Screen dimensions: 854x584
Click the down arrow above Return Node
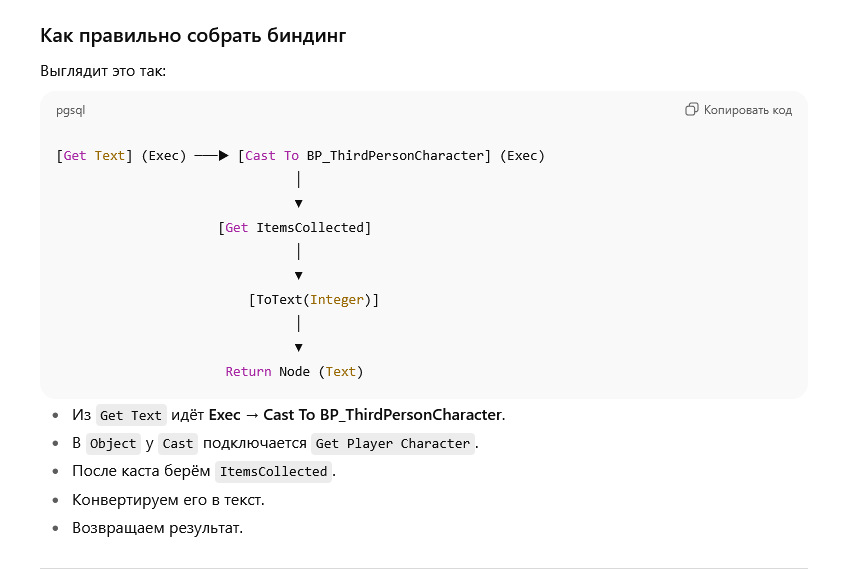tap(299, 347)
